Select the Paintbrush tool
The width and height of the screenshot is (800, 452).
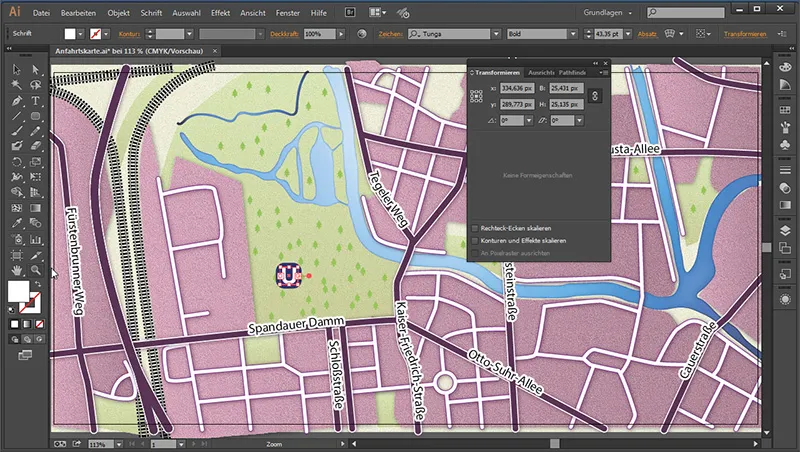coord(16,131)
